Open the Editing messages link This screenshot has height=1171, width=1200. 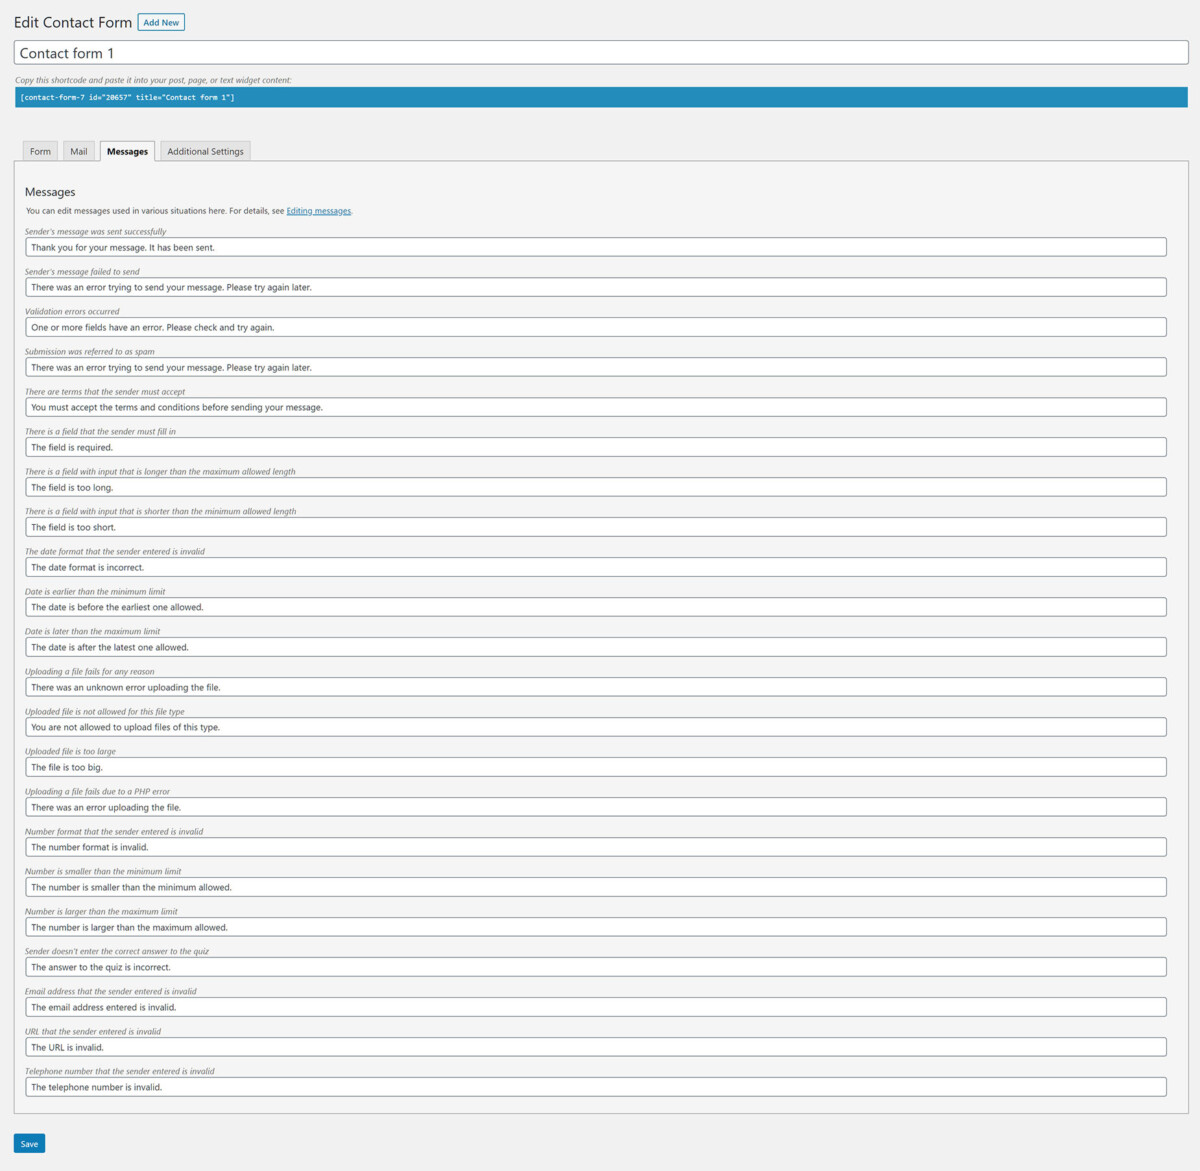click(x=318, y=210)
